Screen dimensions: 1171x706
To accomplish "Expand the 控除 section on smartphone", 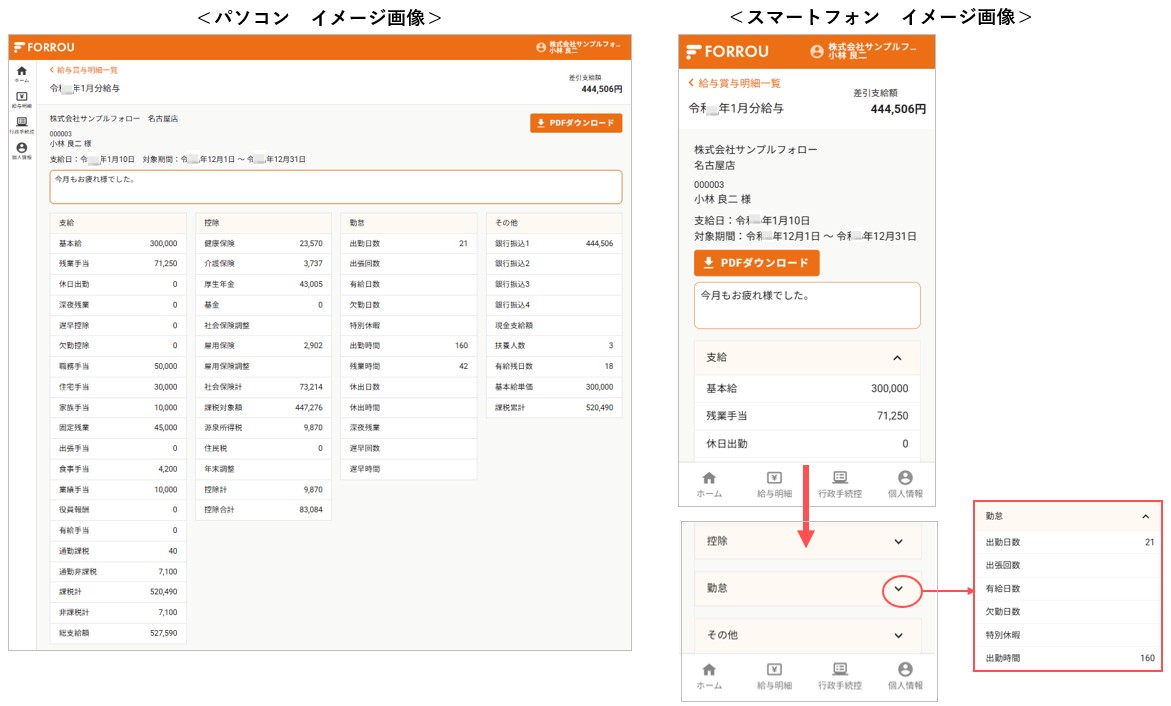I will 898,542.
